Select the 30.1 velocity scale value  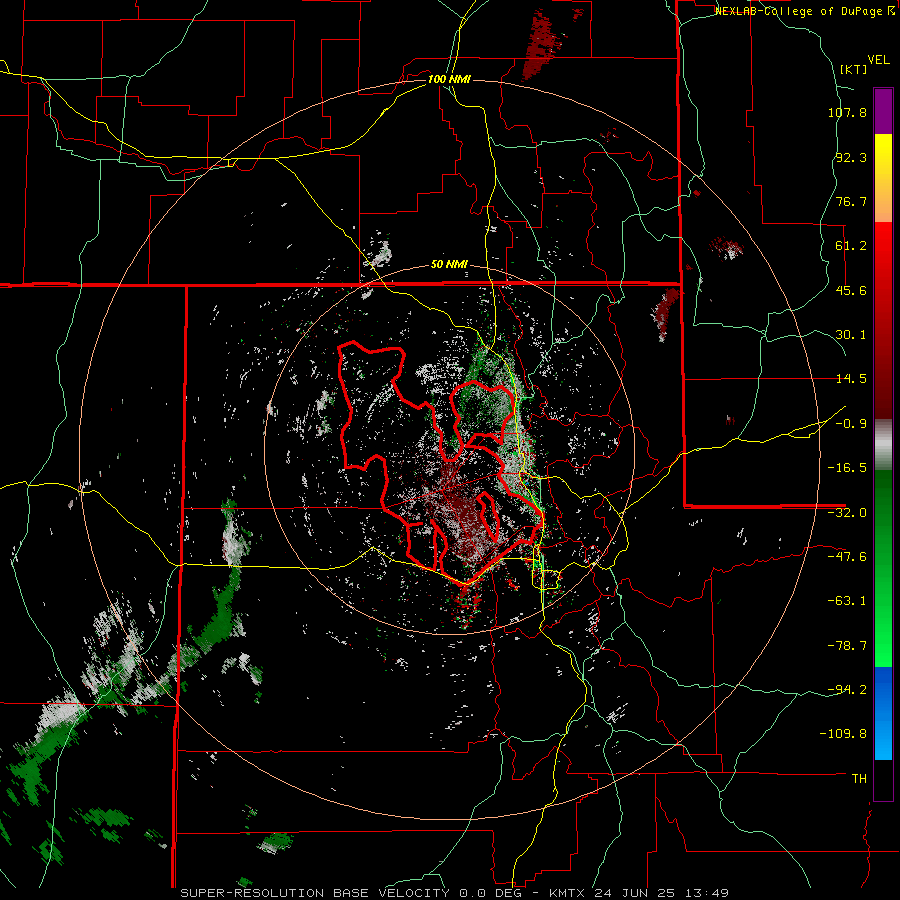[x=851, y=335]
